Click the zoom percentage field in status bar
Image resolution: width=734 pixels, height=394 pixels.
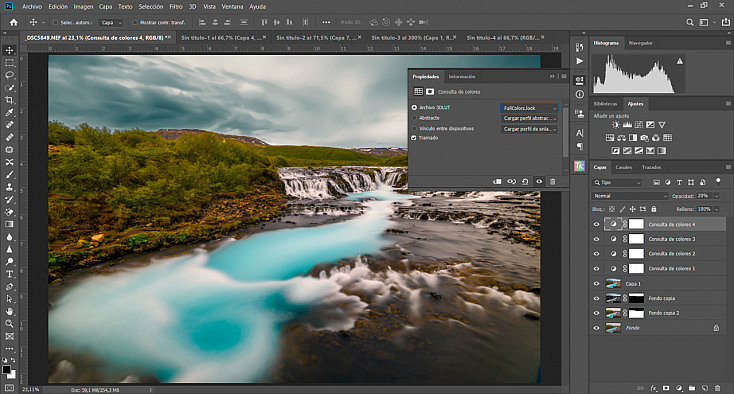click(x=31, y=389)
